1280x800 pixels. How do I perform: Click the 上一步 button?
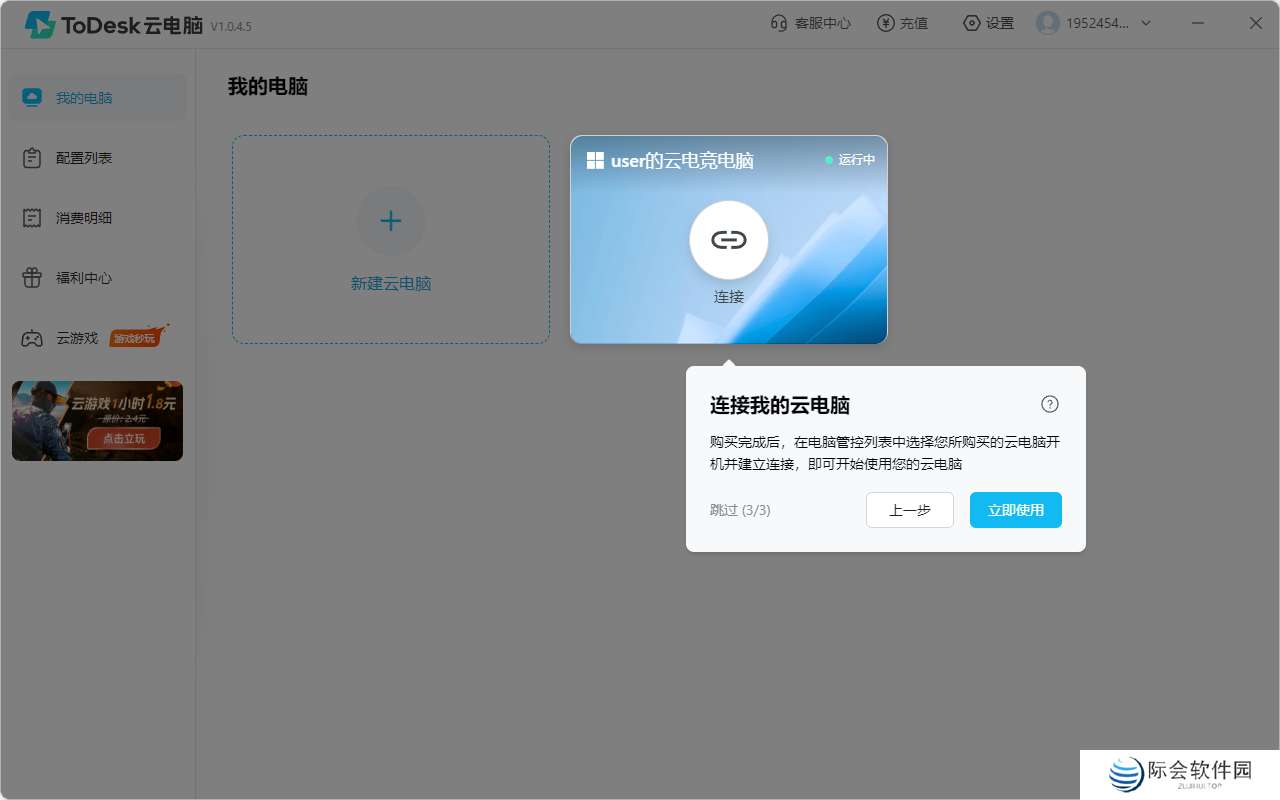click(909, 510)
